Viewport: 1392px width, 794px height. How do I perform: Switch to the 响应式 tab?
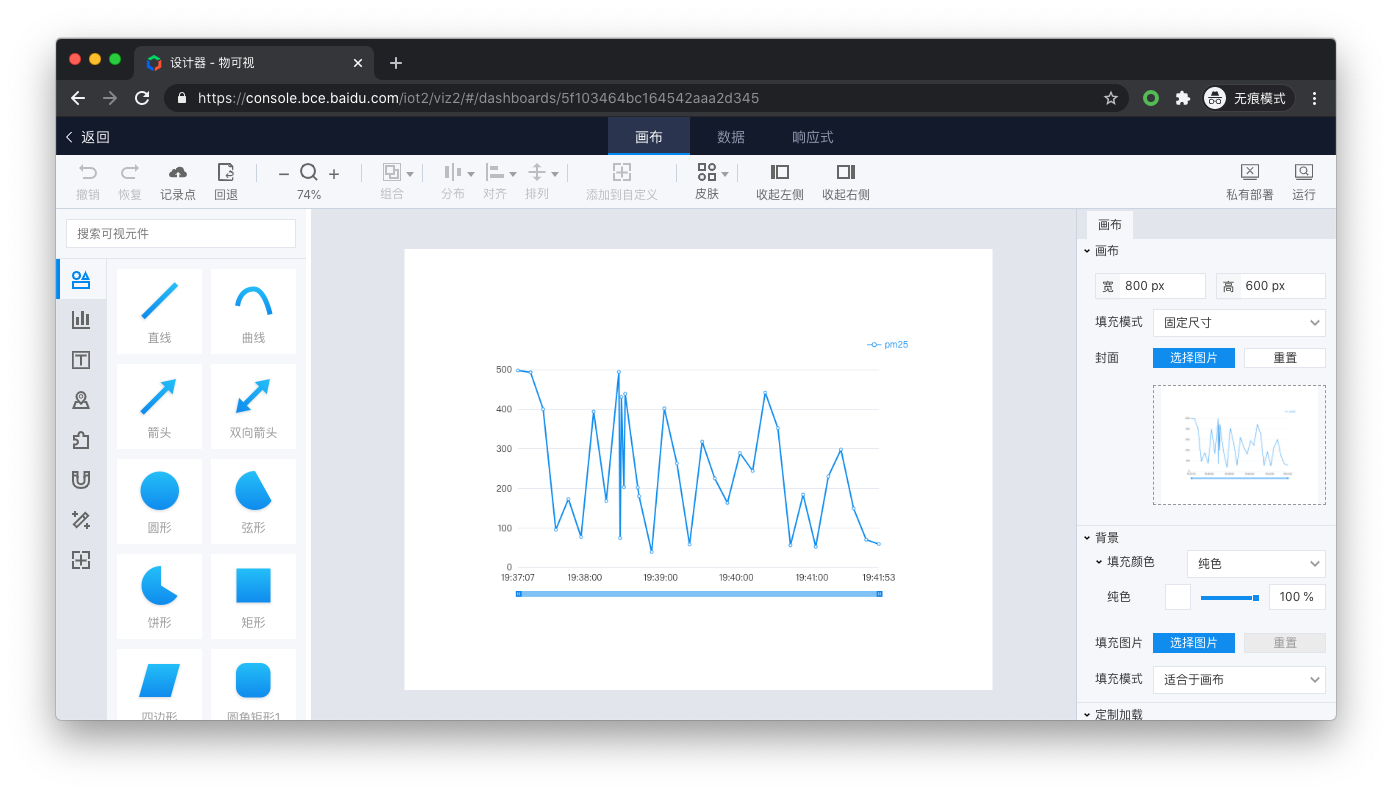tap(813, 137)
